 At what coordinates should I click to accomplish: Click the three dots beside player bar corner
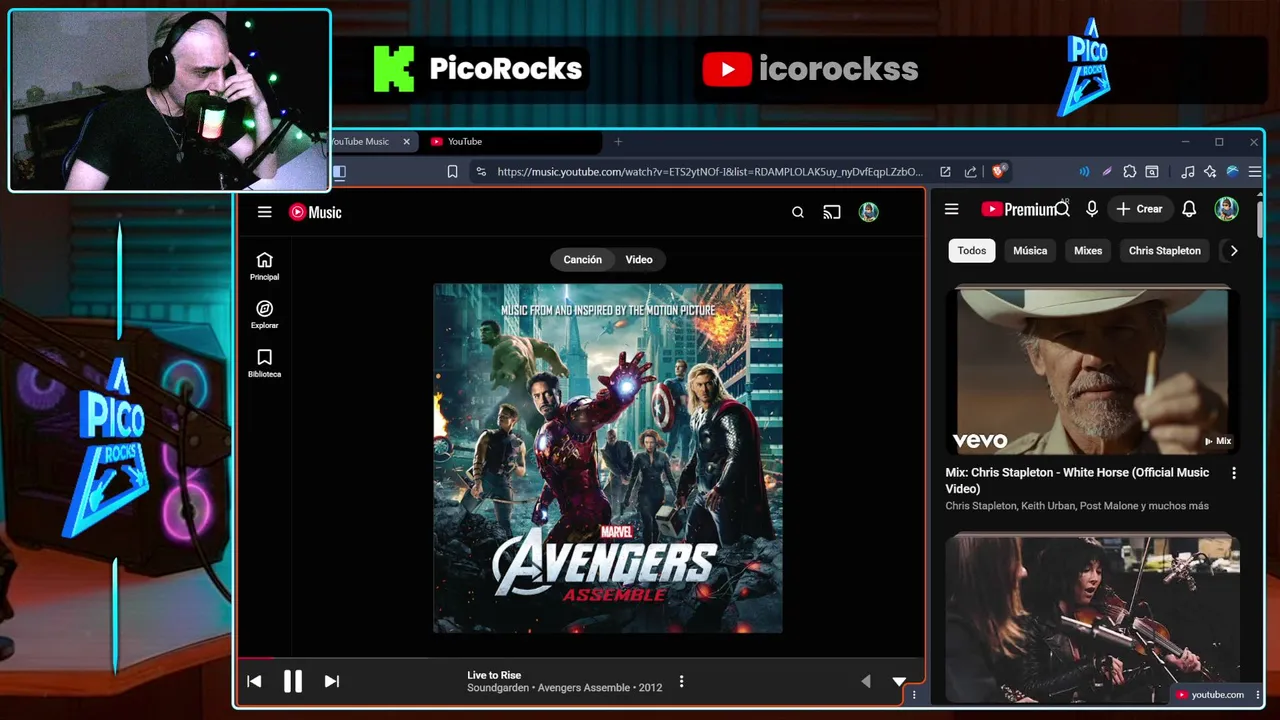(x=914, y=695)
